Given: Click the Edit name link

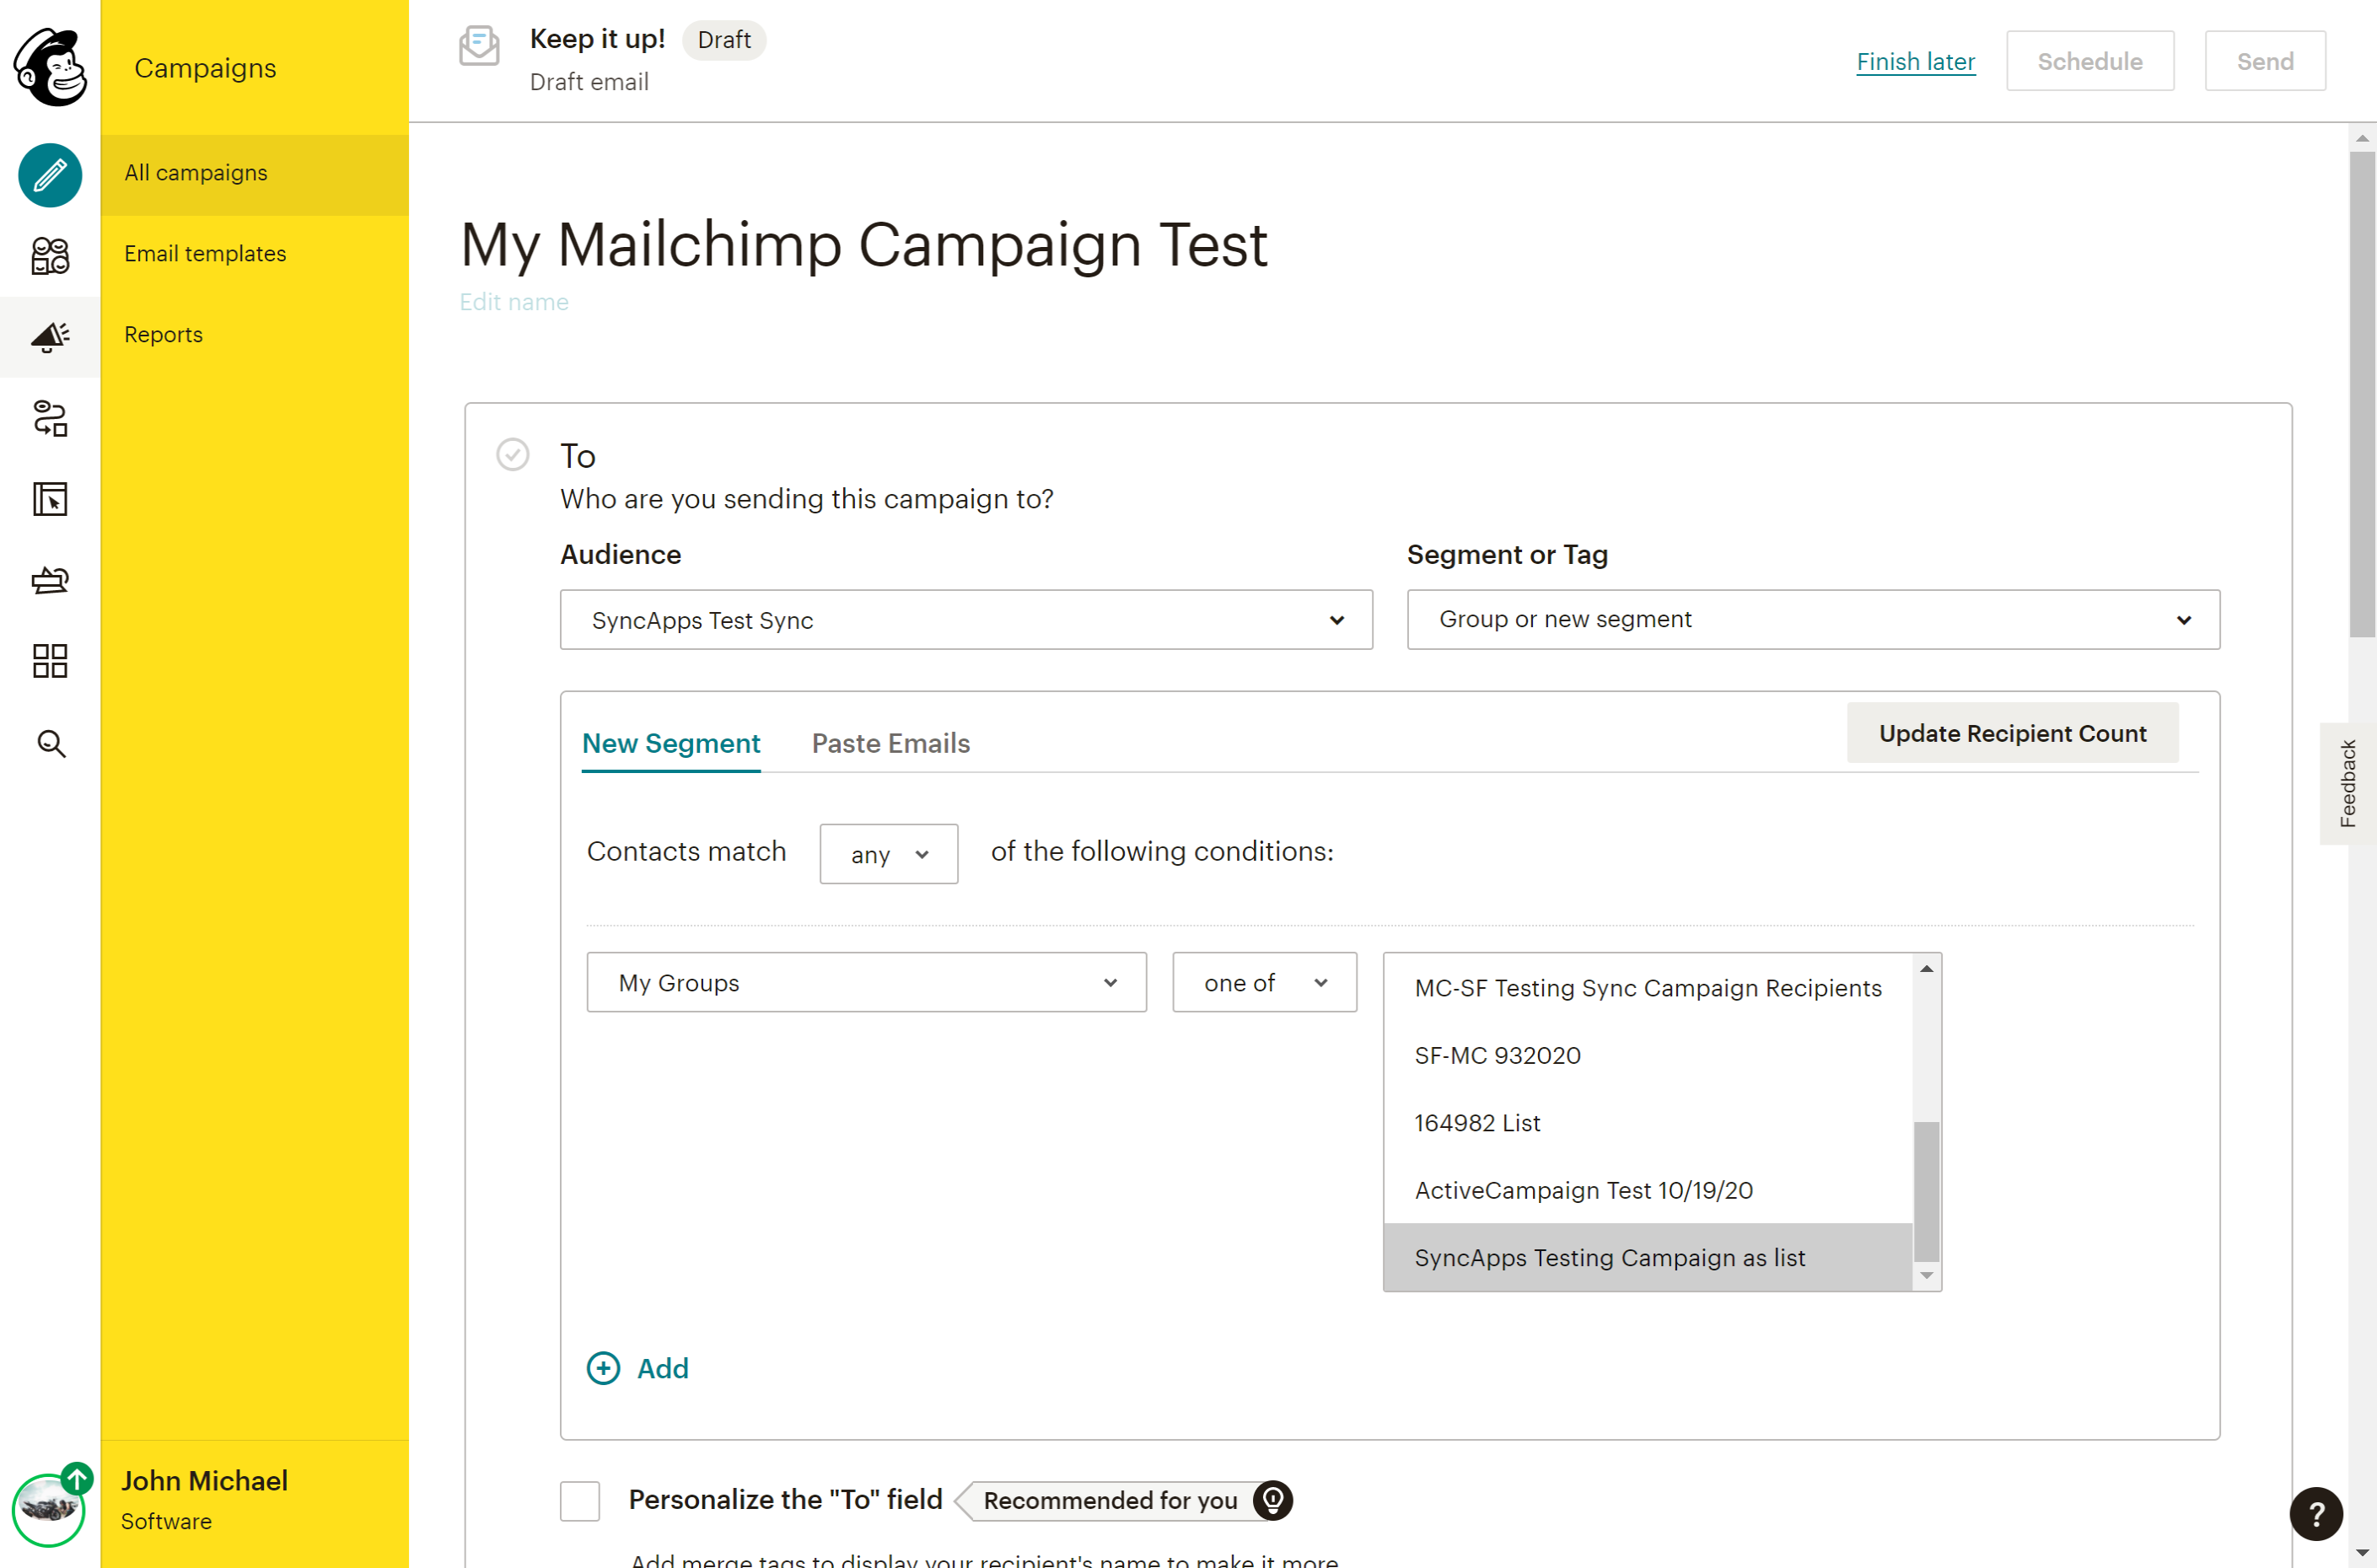Looking at the screenshot, I should point(514,302).
